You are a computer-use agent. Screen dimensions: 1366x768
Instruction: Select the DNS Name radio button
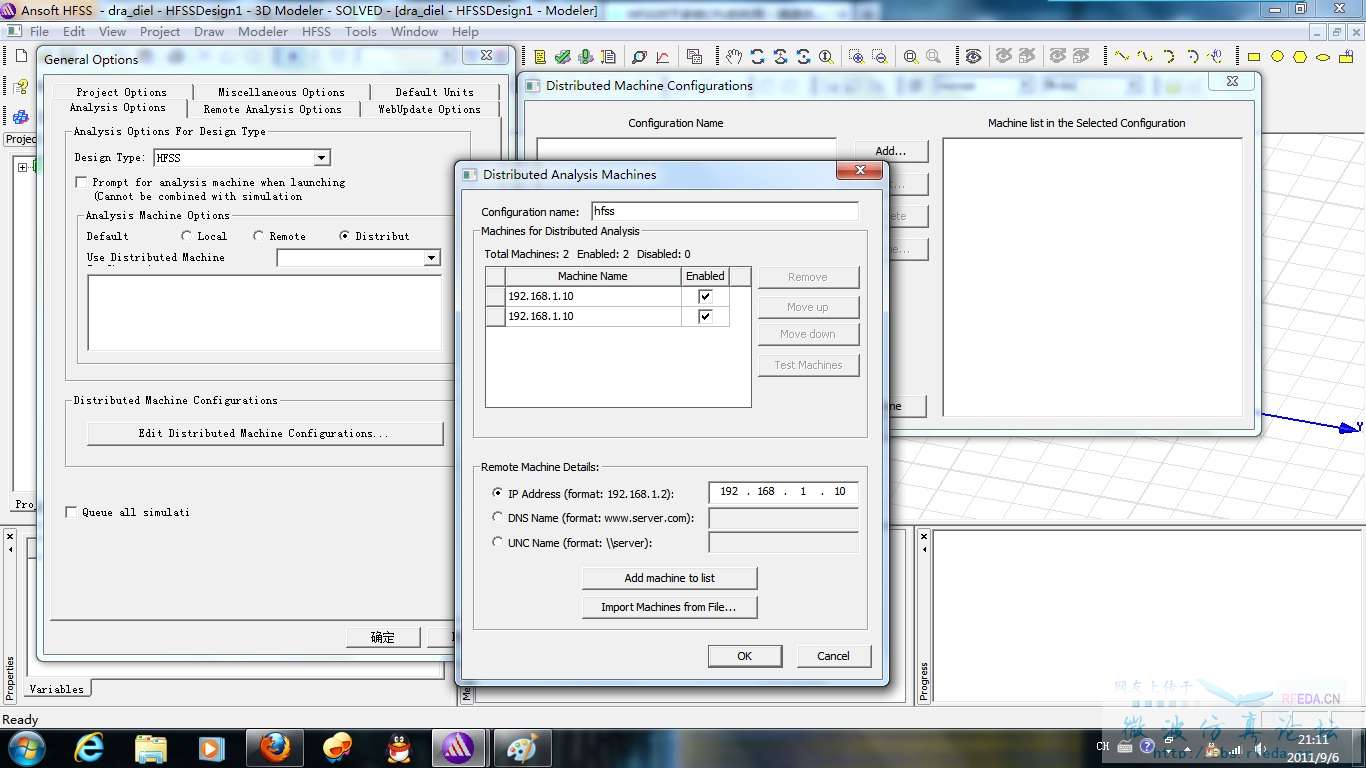coord(498,518)
